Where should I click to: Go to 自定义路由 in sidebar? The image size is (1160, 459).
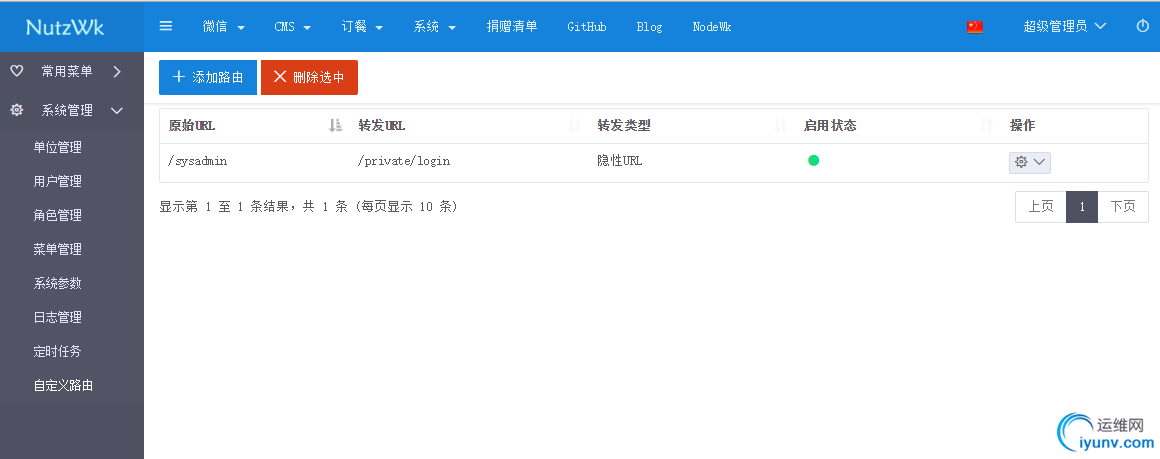click(x=64, y=386)
